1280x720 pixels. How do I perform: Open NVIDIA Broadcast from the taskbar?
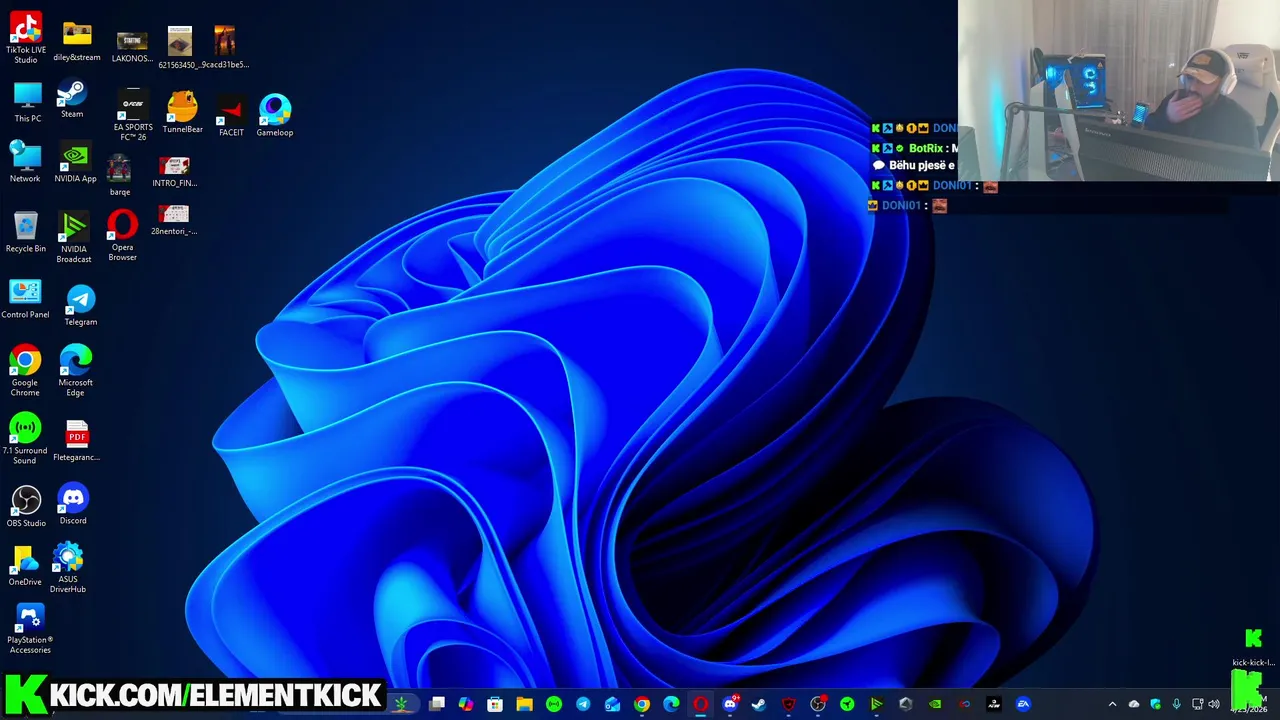pyautogui.click(x=876, y=704)
